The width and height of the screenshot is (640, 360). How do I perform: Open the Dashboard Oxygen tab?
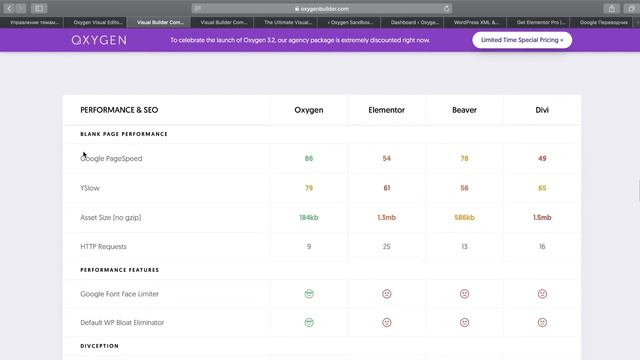click(414, 22)
